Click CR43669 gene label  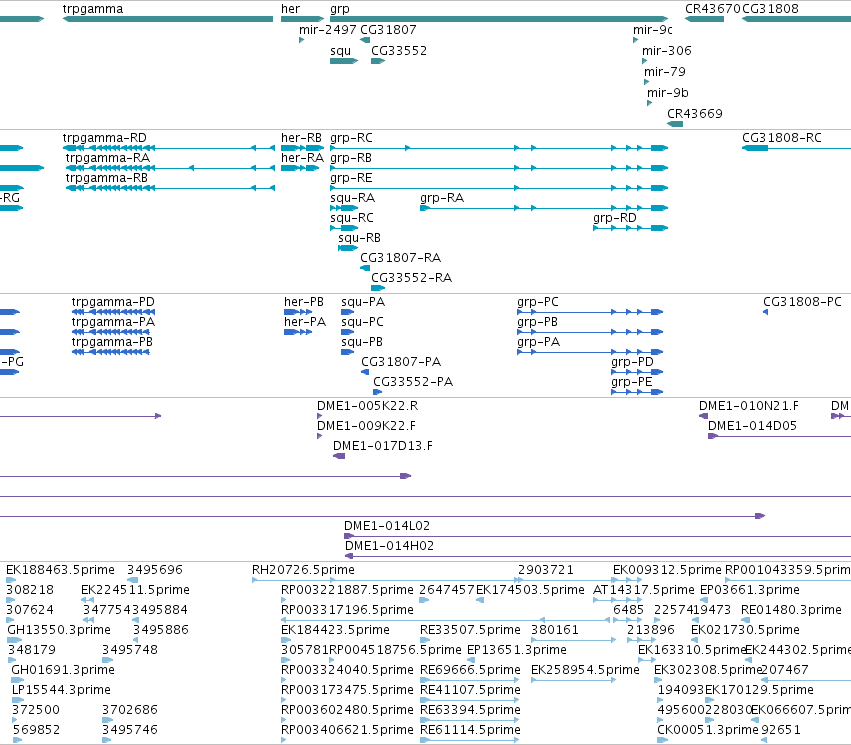click(x=695, y=114)
